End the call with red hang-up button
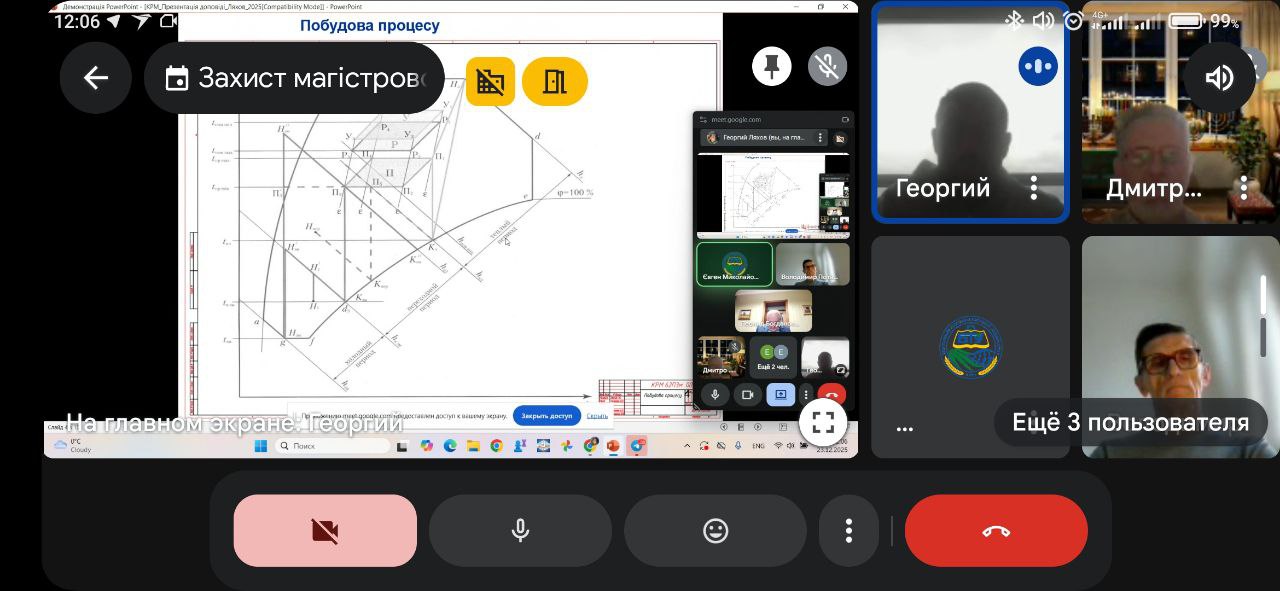This screenshot has width=1280, height=591. tap(996, 530)
